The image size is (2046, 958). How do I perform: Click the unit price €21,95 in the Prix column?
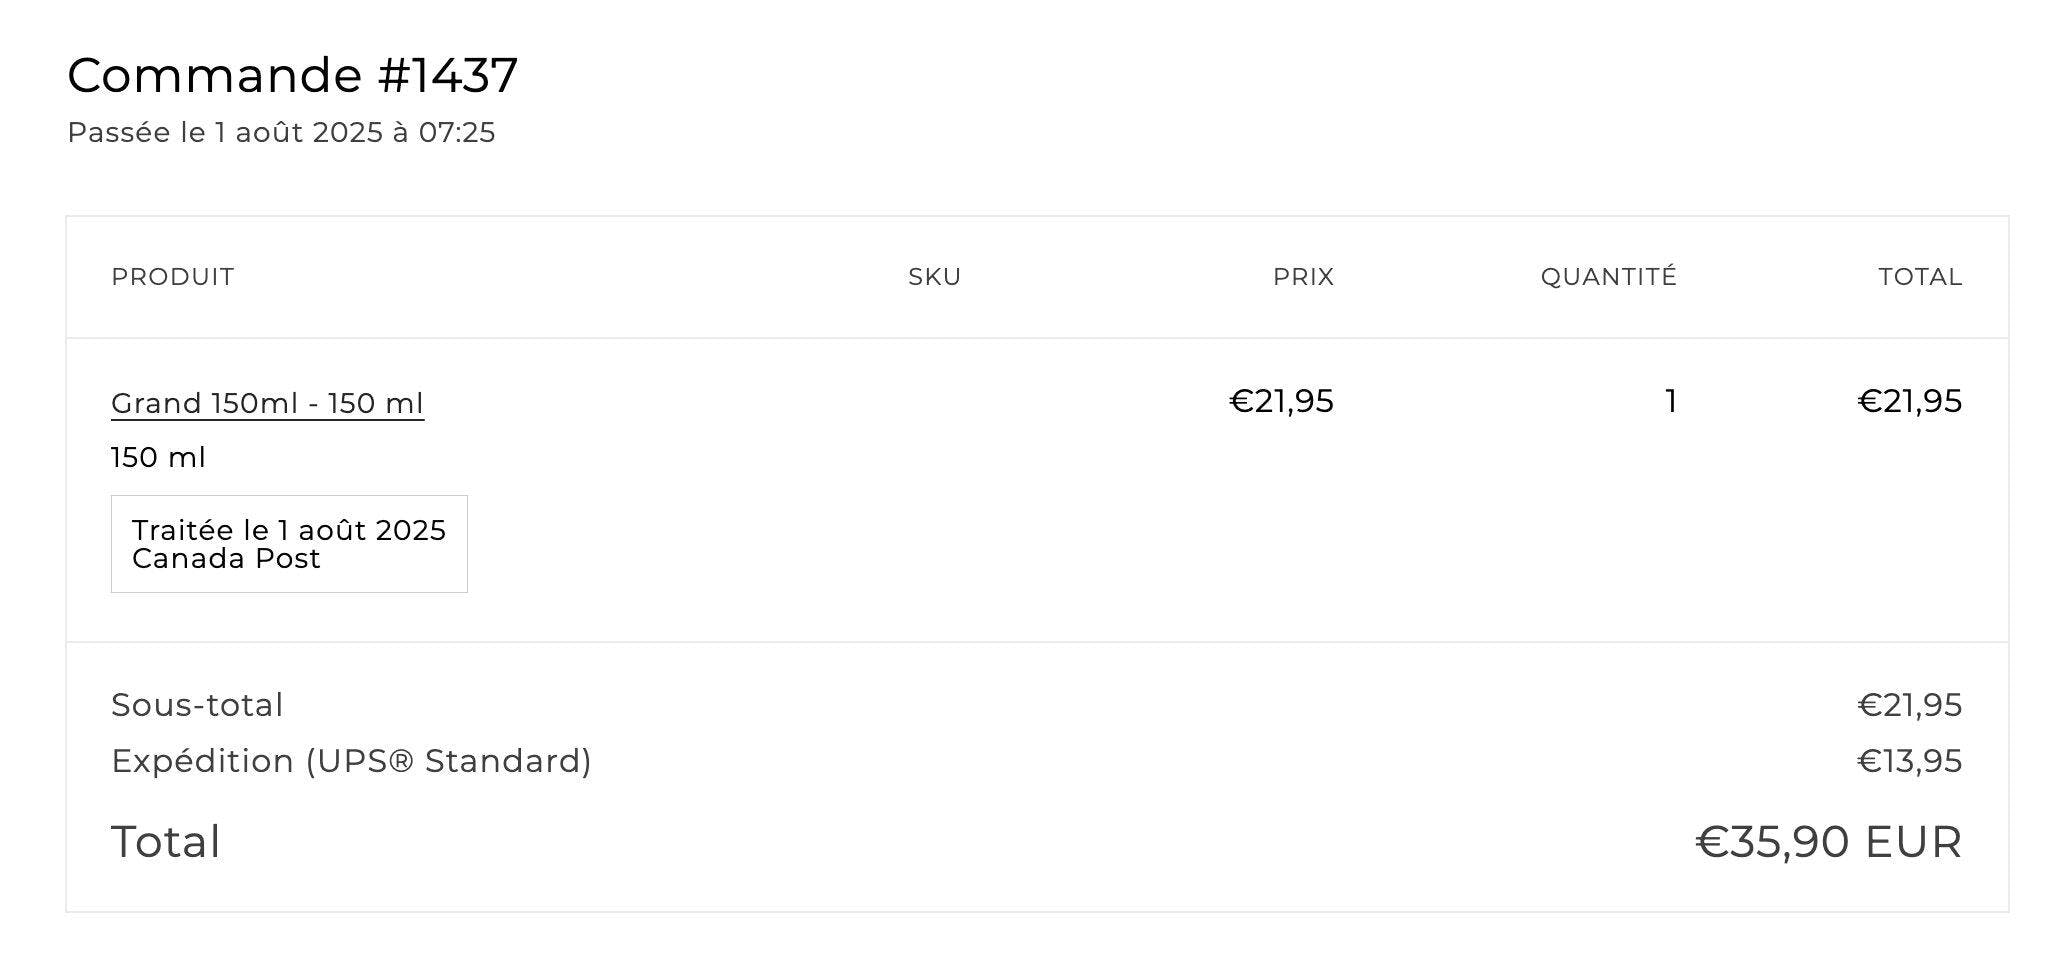[x=1281, y=401]
